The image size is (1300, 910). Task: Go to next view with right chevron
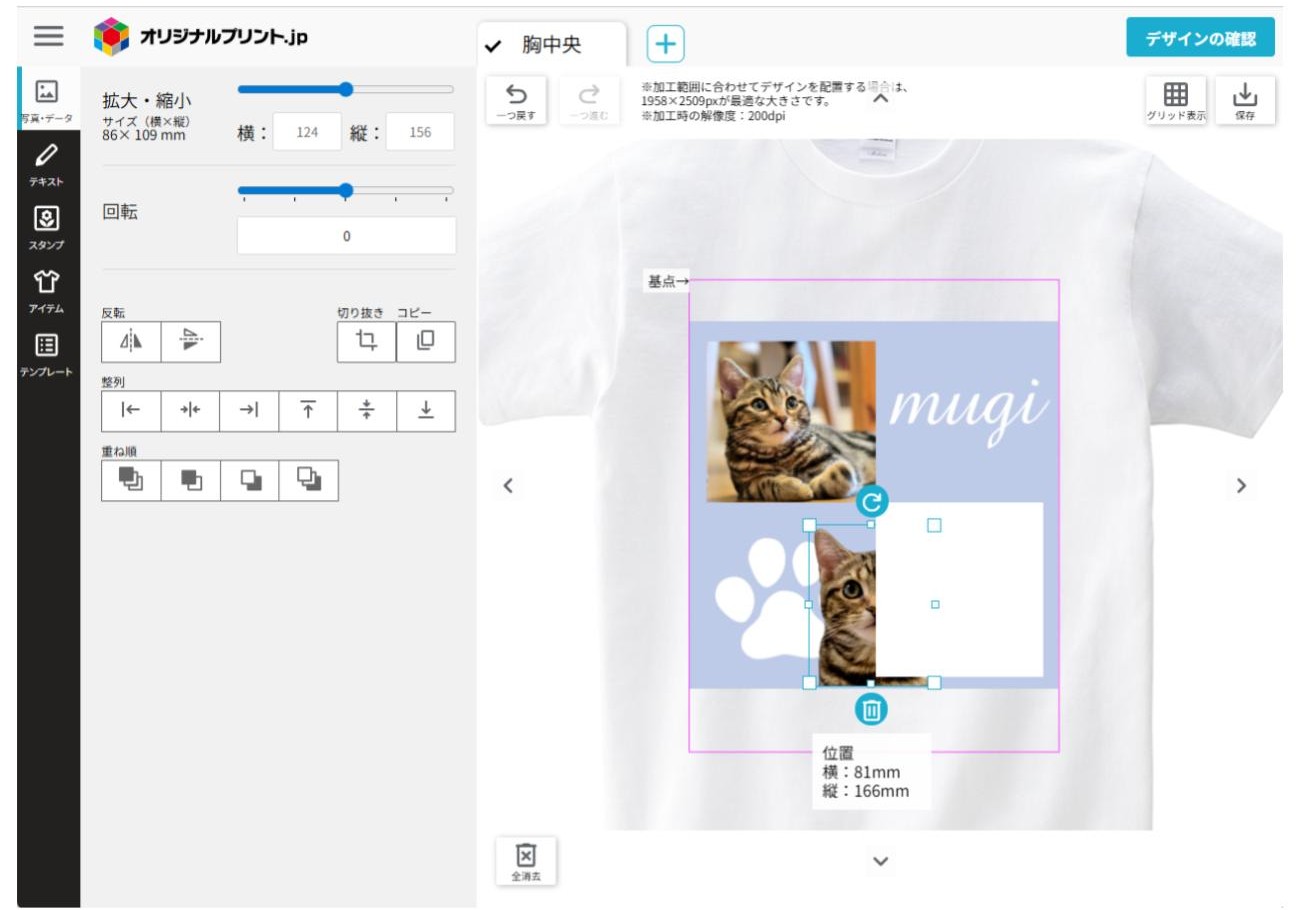[x=1241, y=486]
